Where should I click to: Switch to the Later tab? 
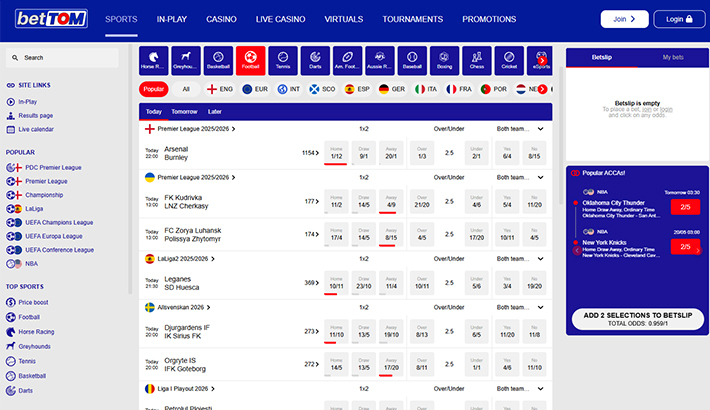pos(215,111)
